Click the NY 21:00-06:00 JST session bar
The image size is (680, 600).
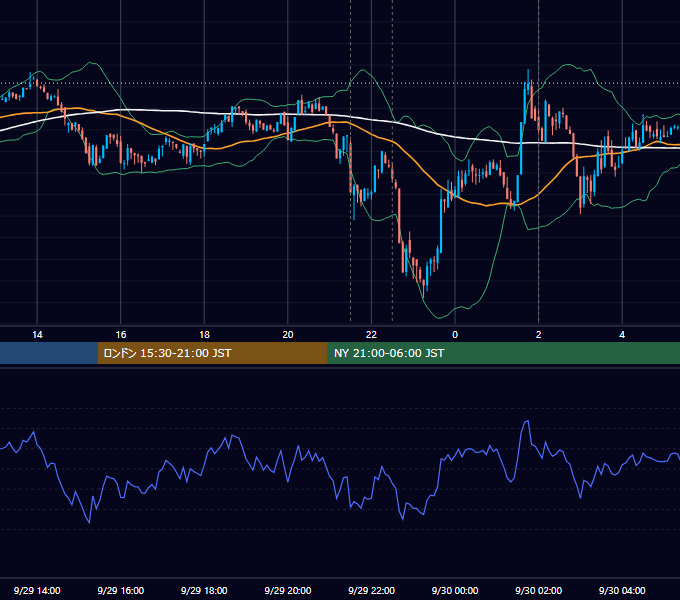tap(503, 353)
